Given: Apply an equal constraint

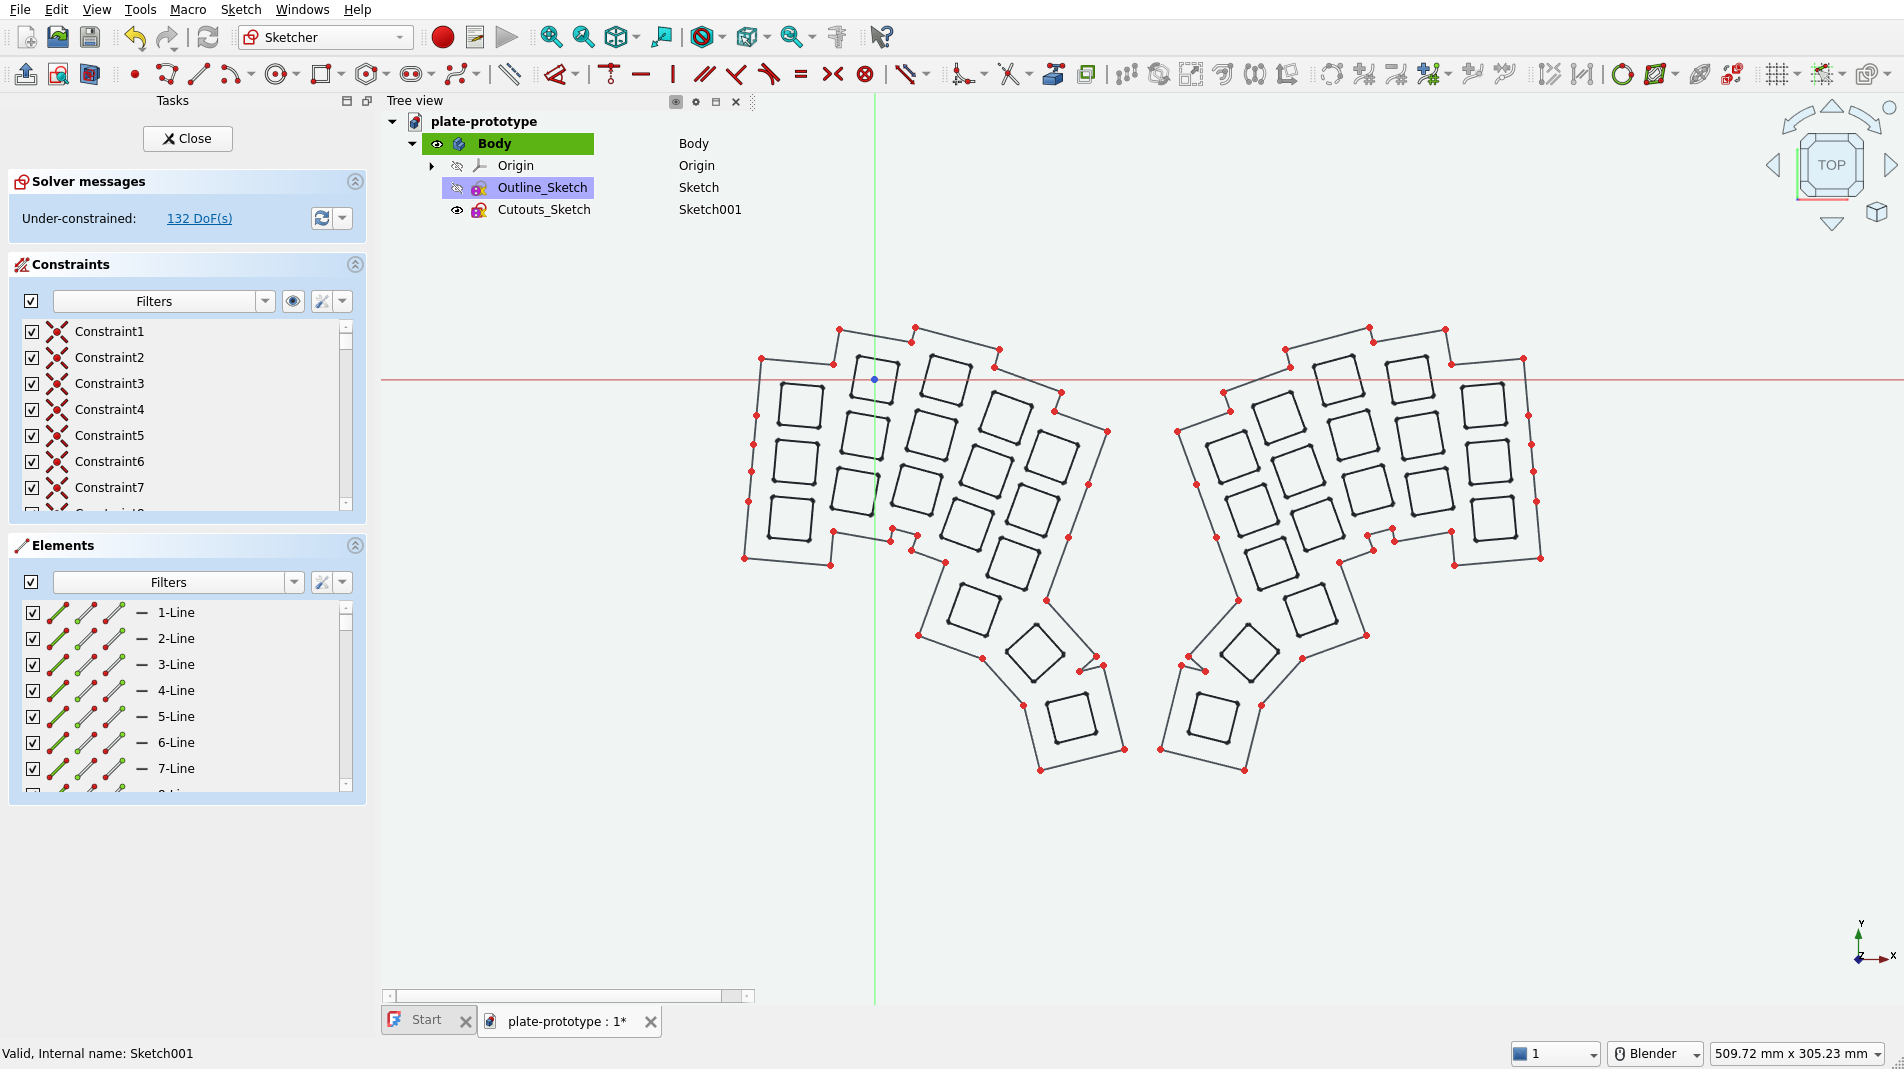Looking at the screenshot, I should (800, 74).
